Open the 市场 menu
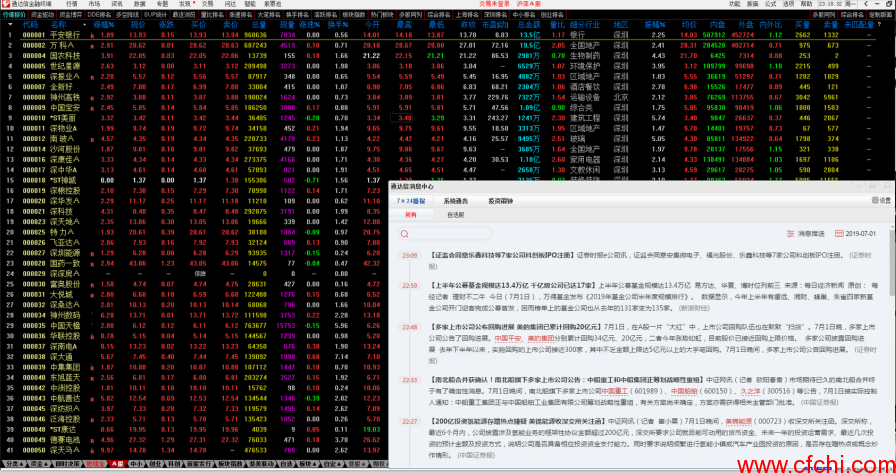 point(94,3)
